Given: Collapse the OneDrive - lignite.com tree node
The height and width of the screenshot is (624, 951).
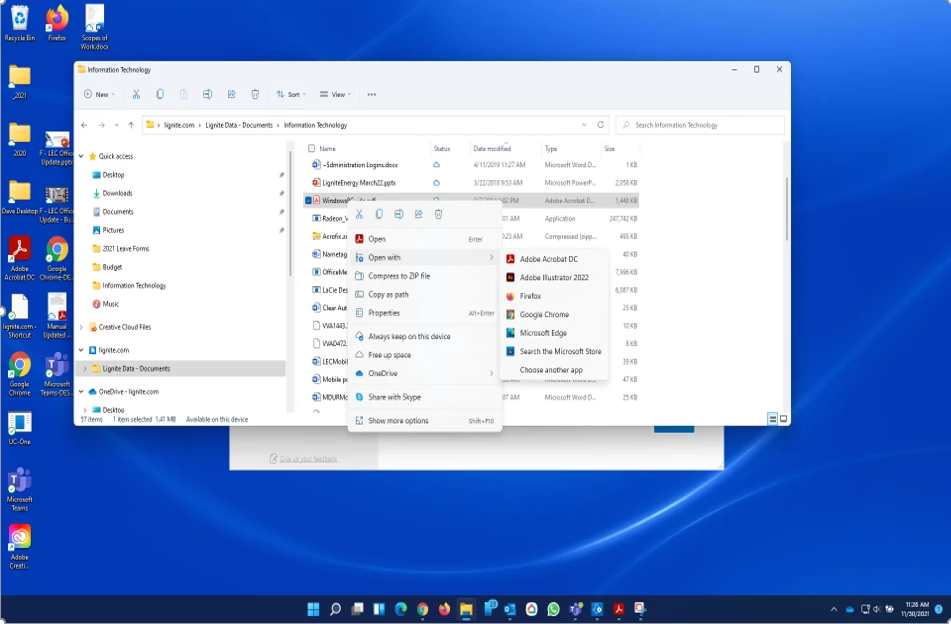Looking at the screenshot, I should coord(81,392).
